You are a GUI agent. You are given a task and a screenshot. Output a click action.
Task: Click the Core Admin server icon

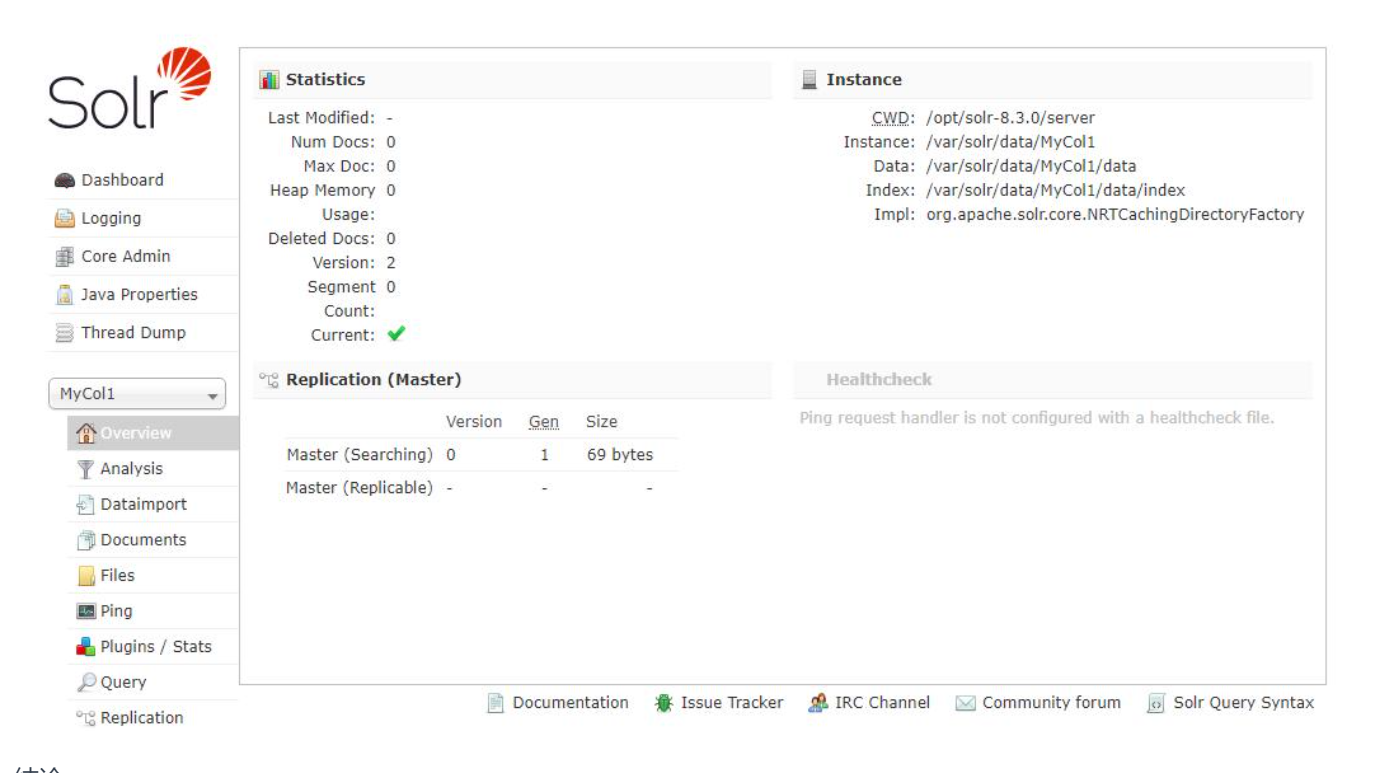tap(64, 257)
